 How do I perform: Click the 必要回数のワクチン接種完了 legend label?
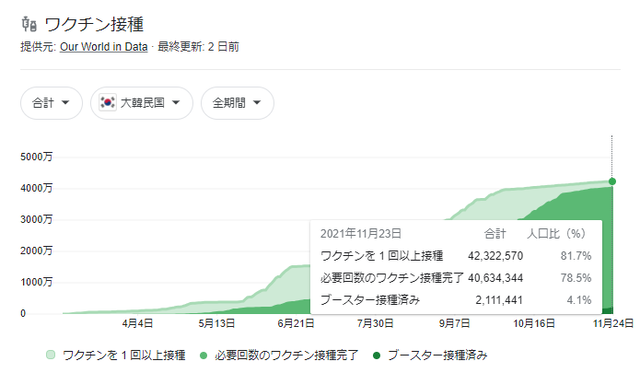click(286, 355)
